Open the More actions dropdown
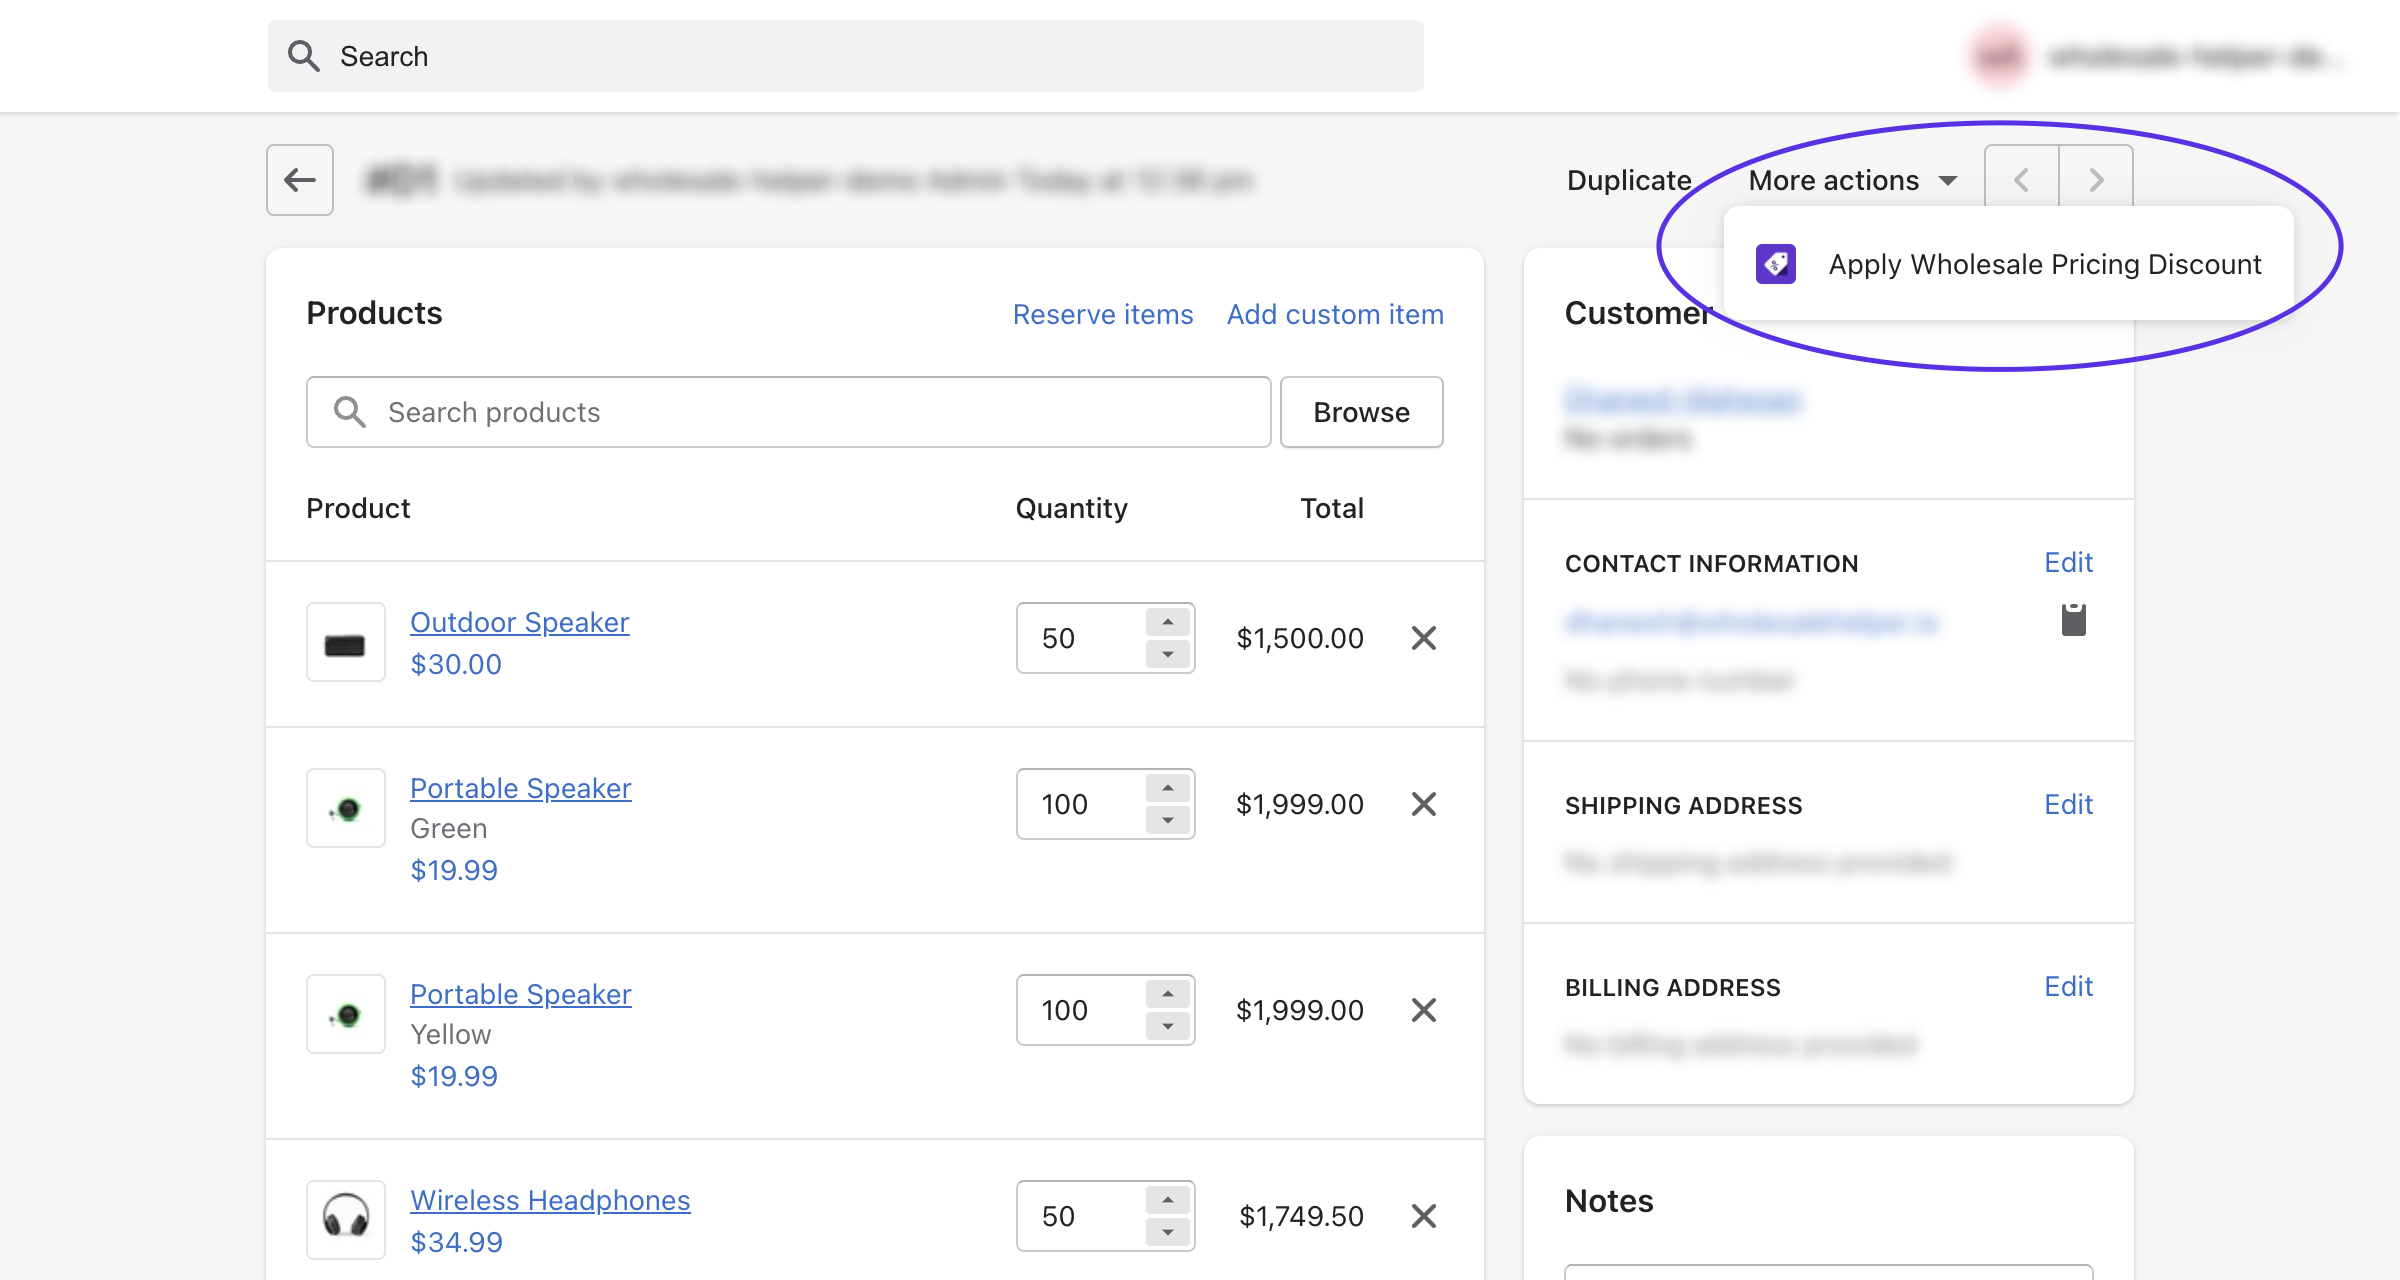Screen dimensions: 2400x1280 pos(1851,180)
